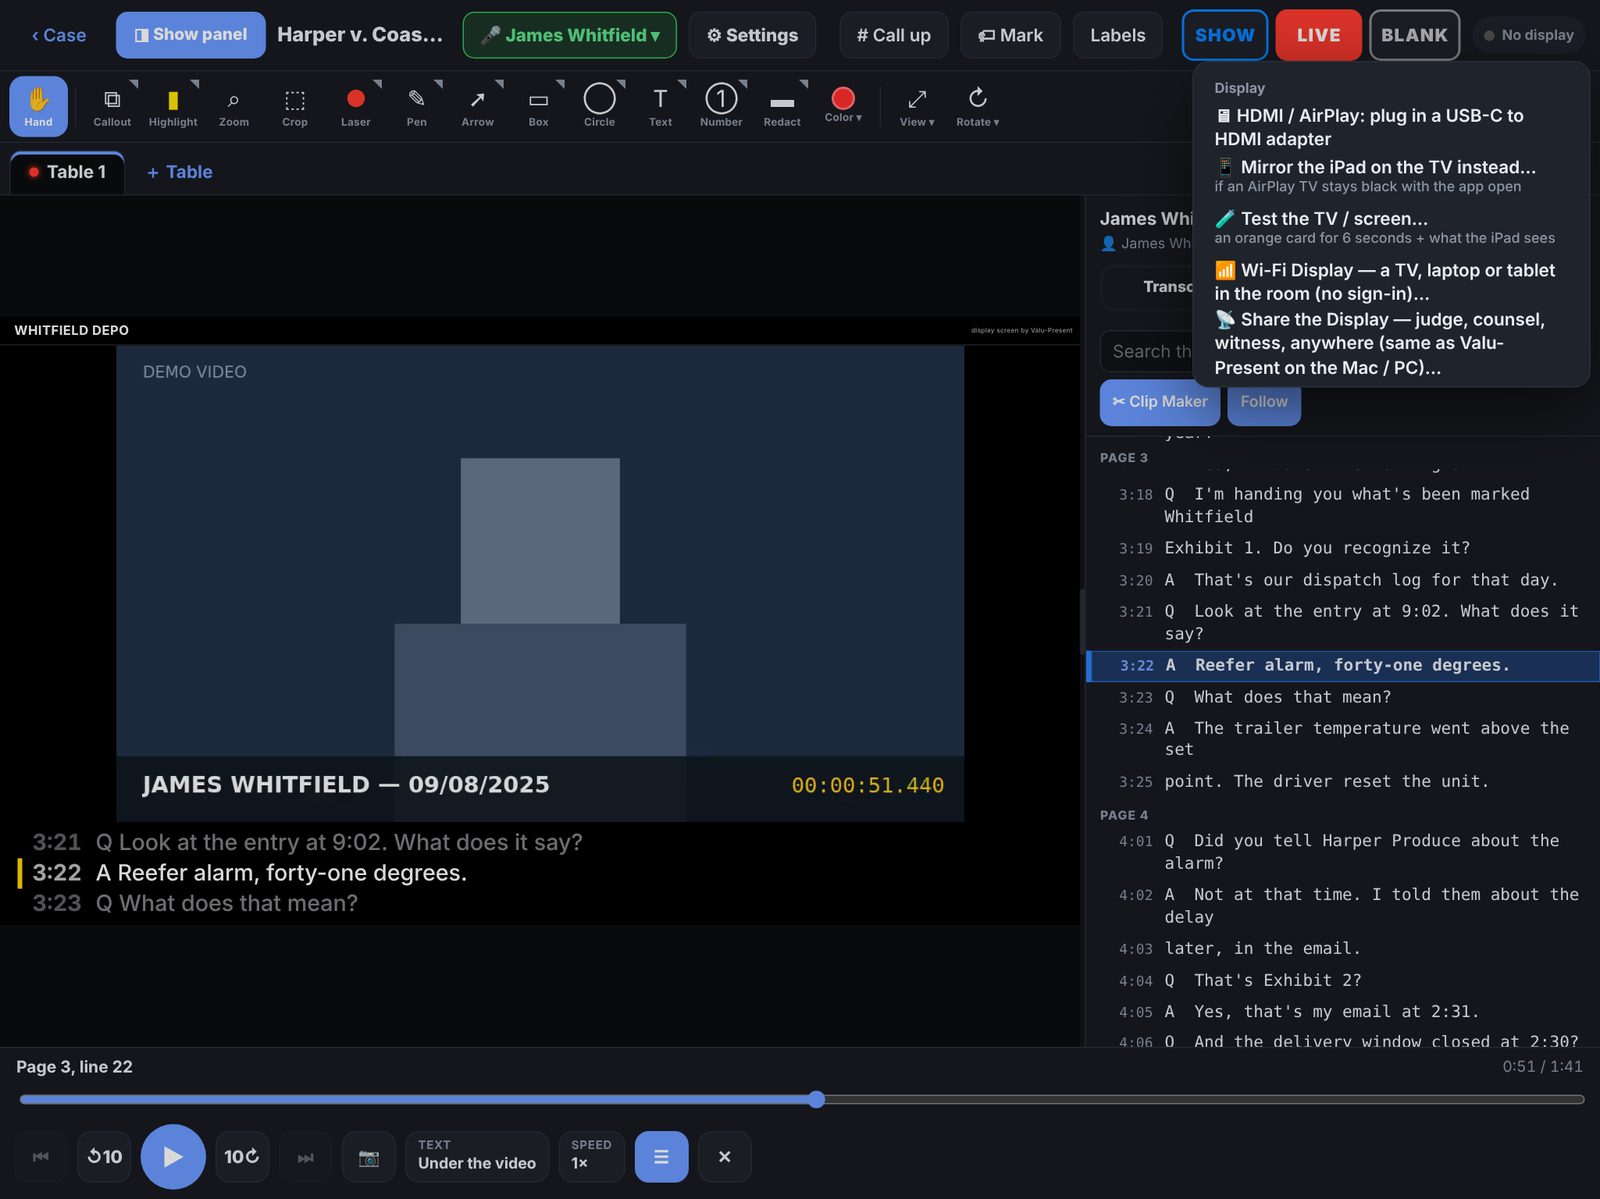Open the Color picker dropdown
1600x1199 pixels.
point(844,106)
